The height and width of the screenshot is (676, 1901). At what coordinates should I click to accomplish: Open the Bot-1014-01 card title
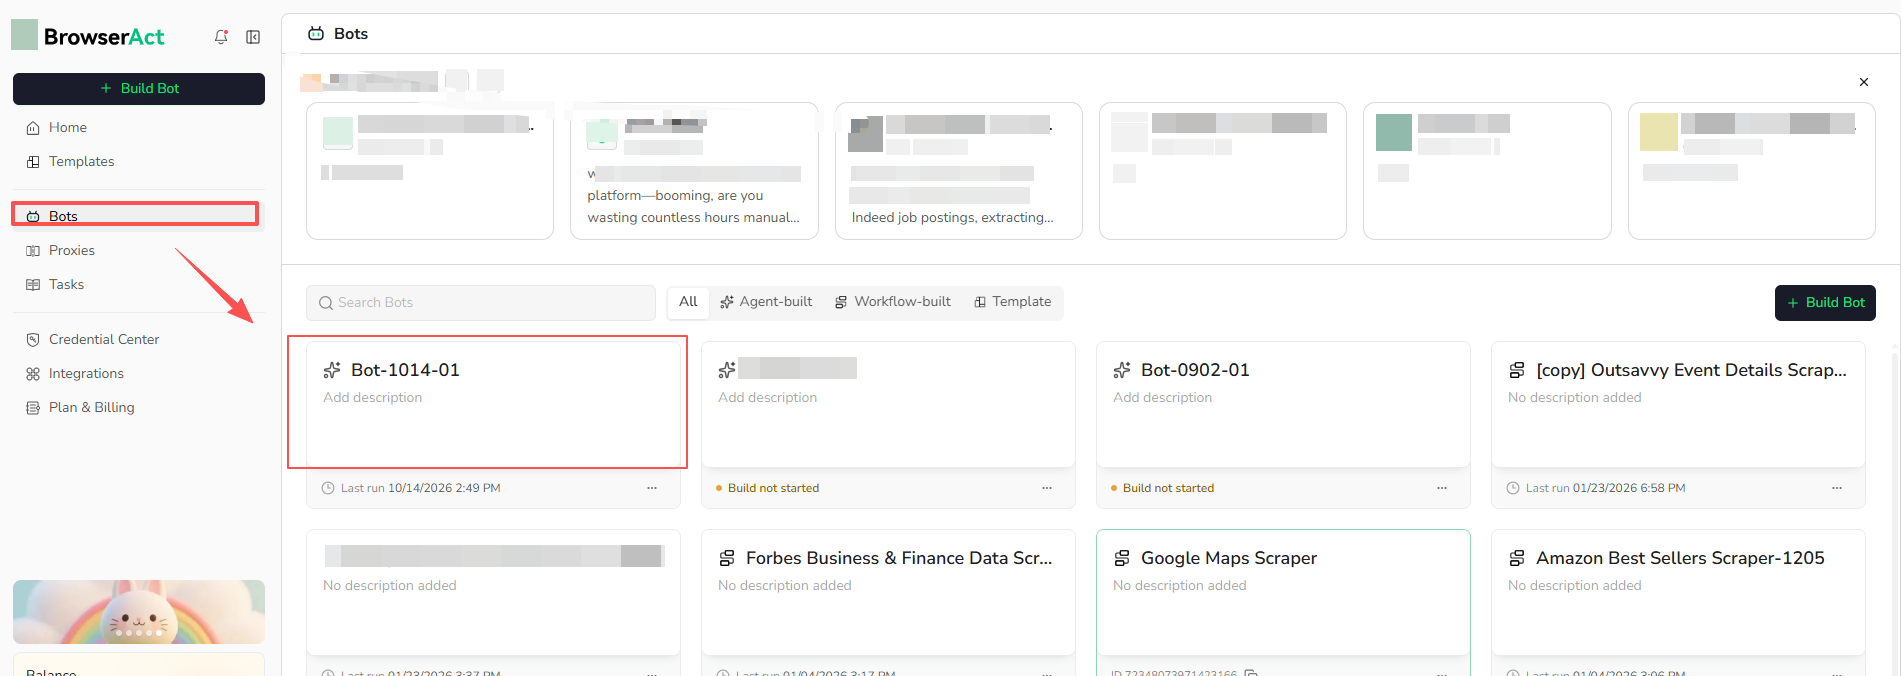[405, 370]
